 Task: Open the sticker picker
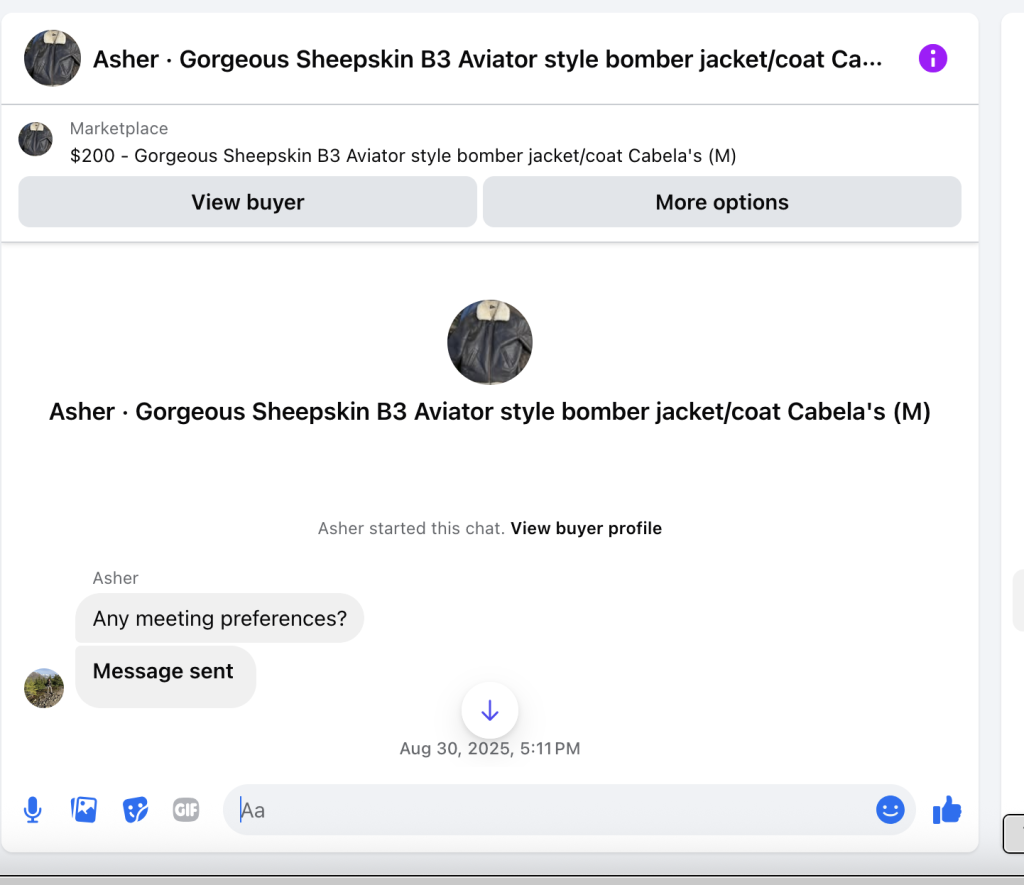(135, 809)
